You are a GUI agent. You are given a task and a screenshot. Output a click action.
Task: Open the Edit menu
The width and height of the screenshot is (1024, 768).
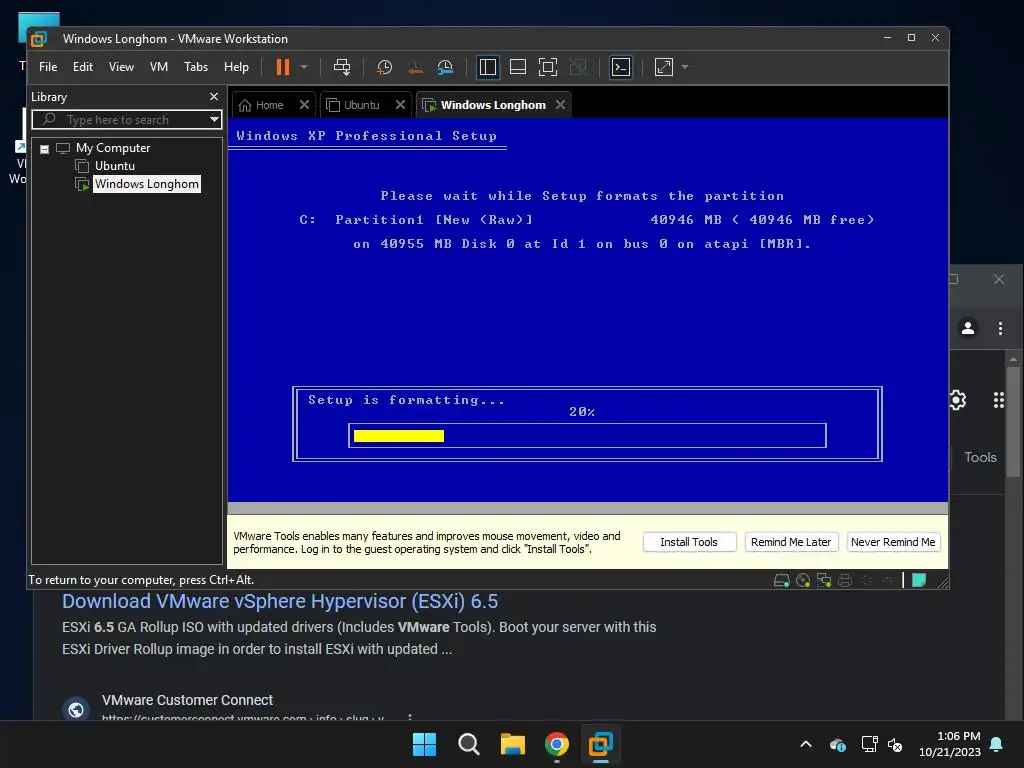pos(83,67)
